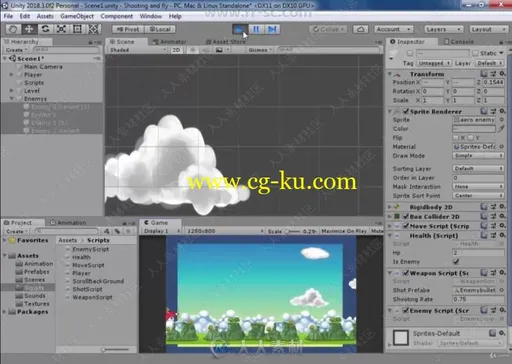
Task: Open the Sorting Layer dropdown
Action: (478, 169)
